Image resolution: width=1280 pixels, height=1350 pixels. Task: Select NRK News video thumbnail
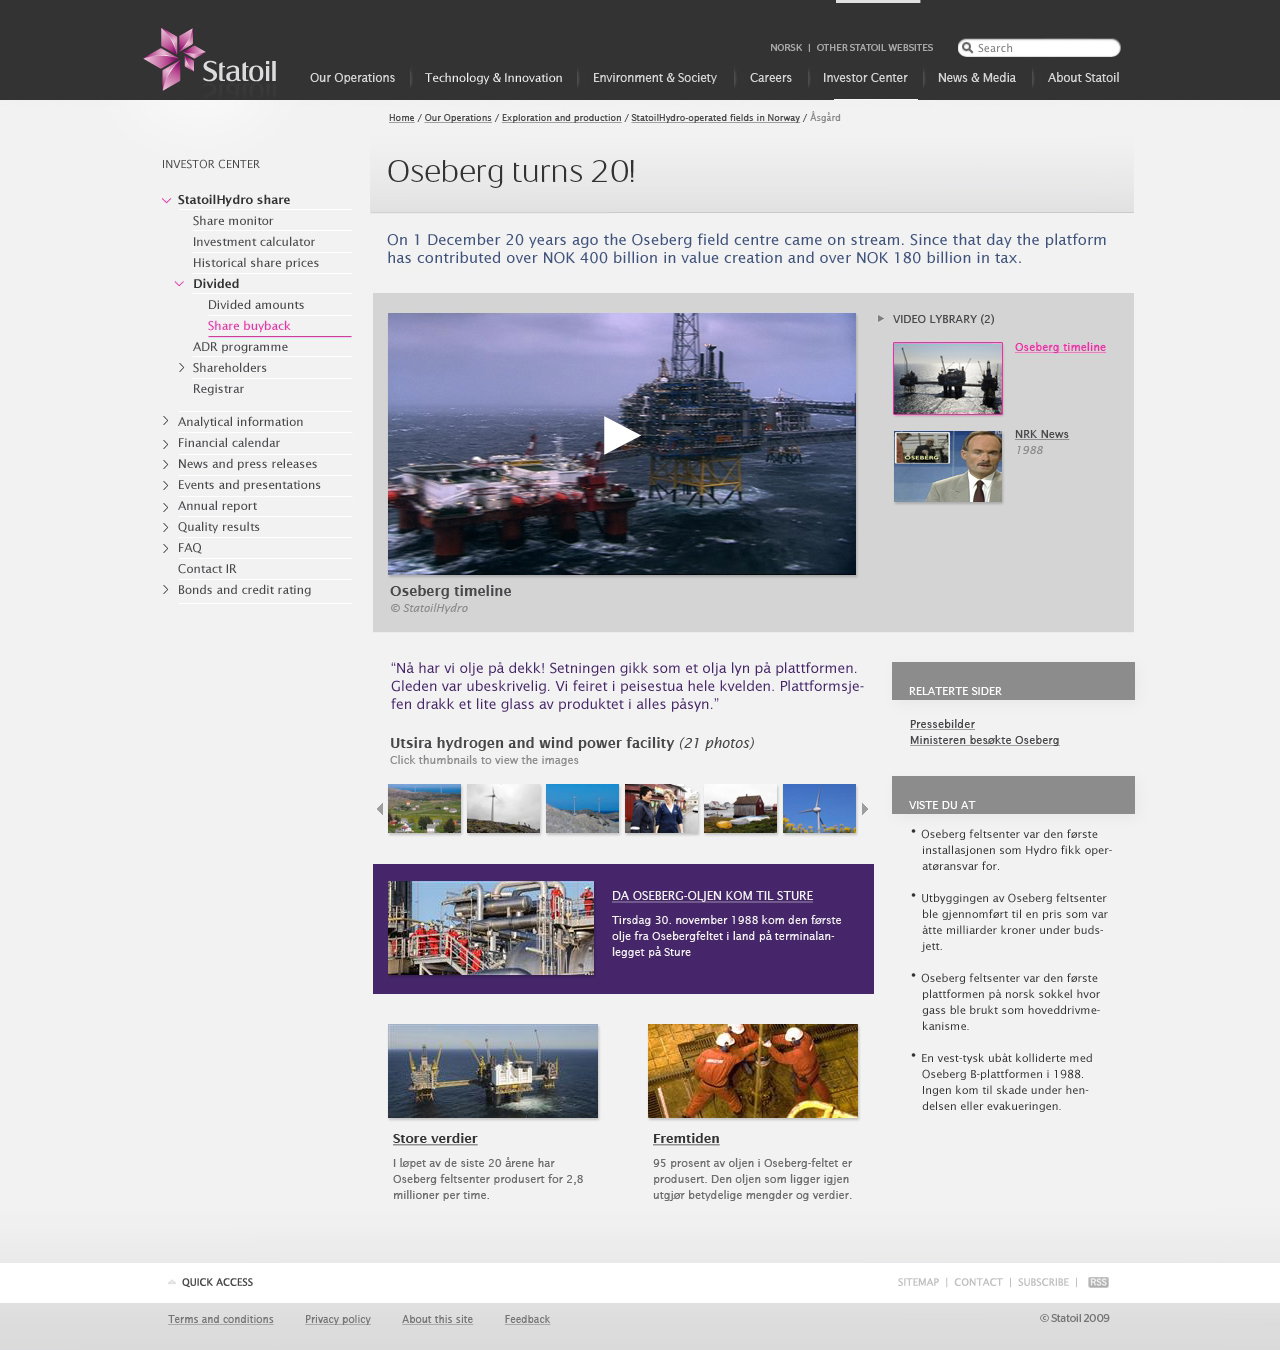(x=948, y=466)
